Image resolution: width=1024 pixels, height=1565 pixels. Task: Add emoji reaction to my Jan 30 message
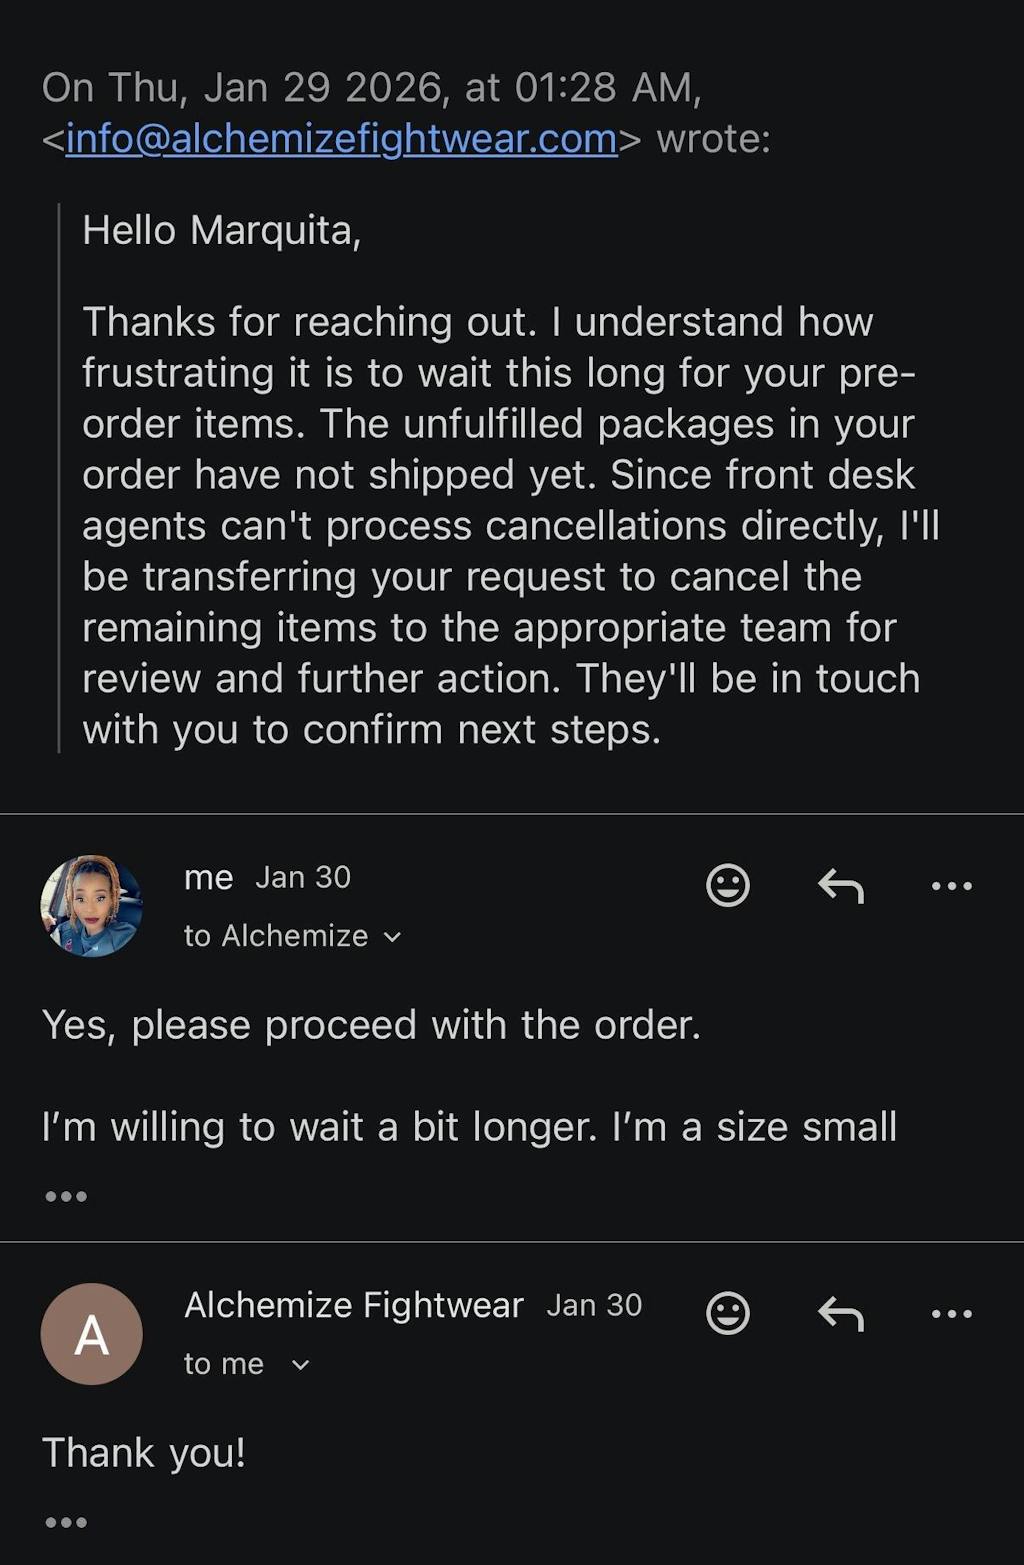click(x=727, y=885)
